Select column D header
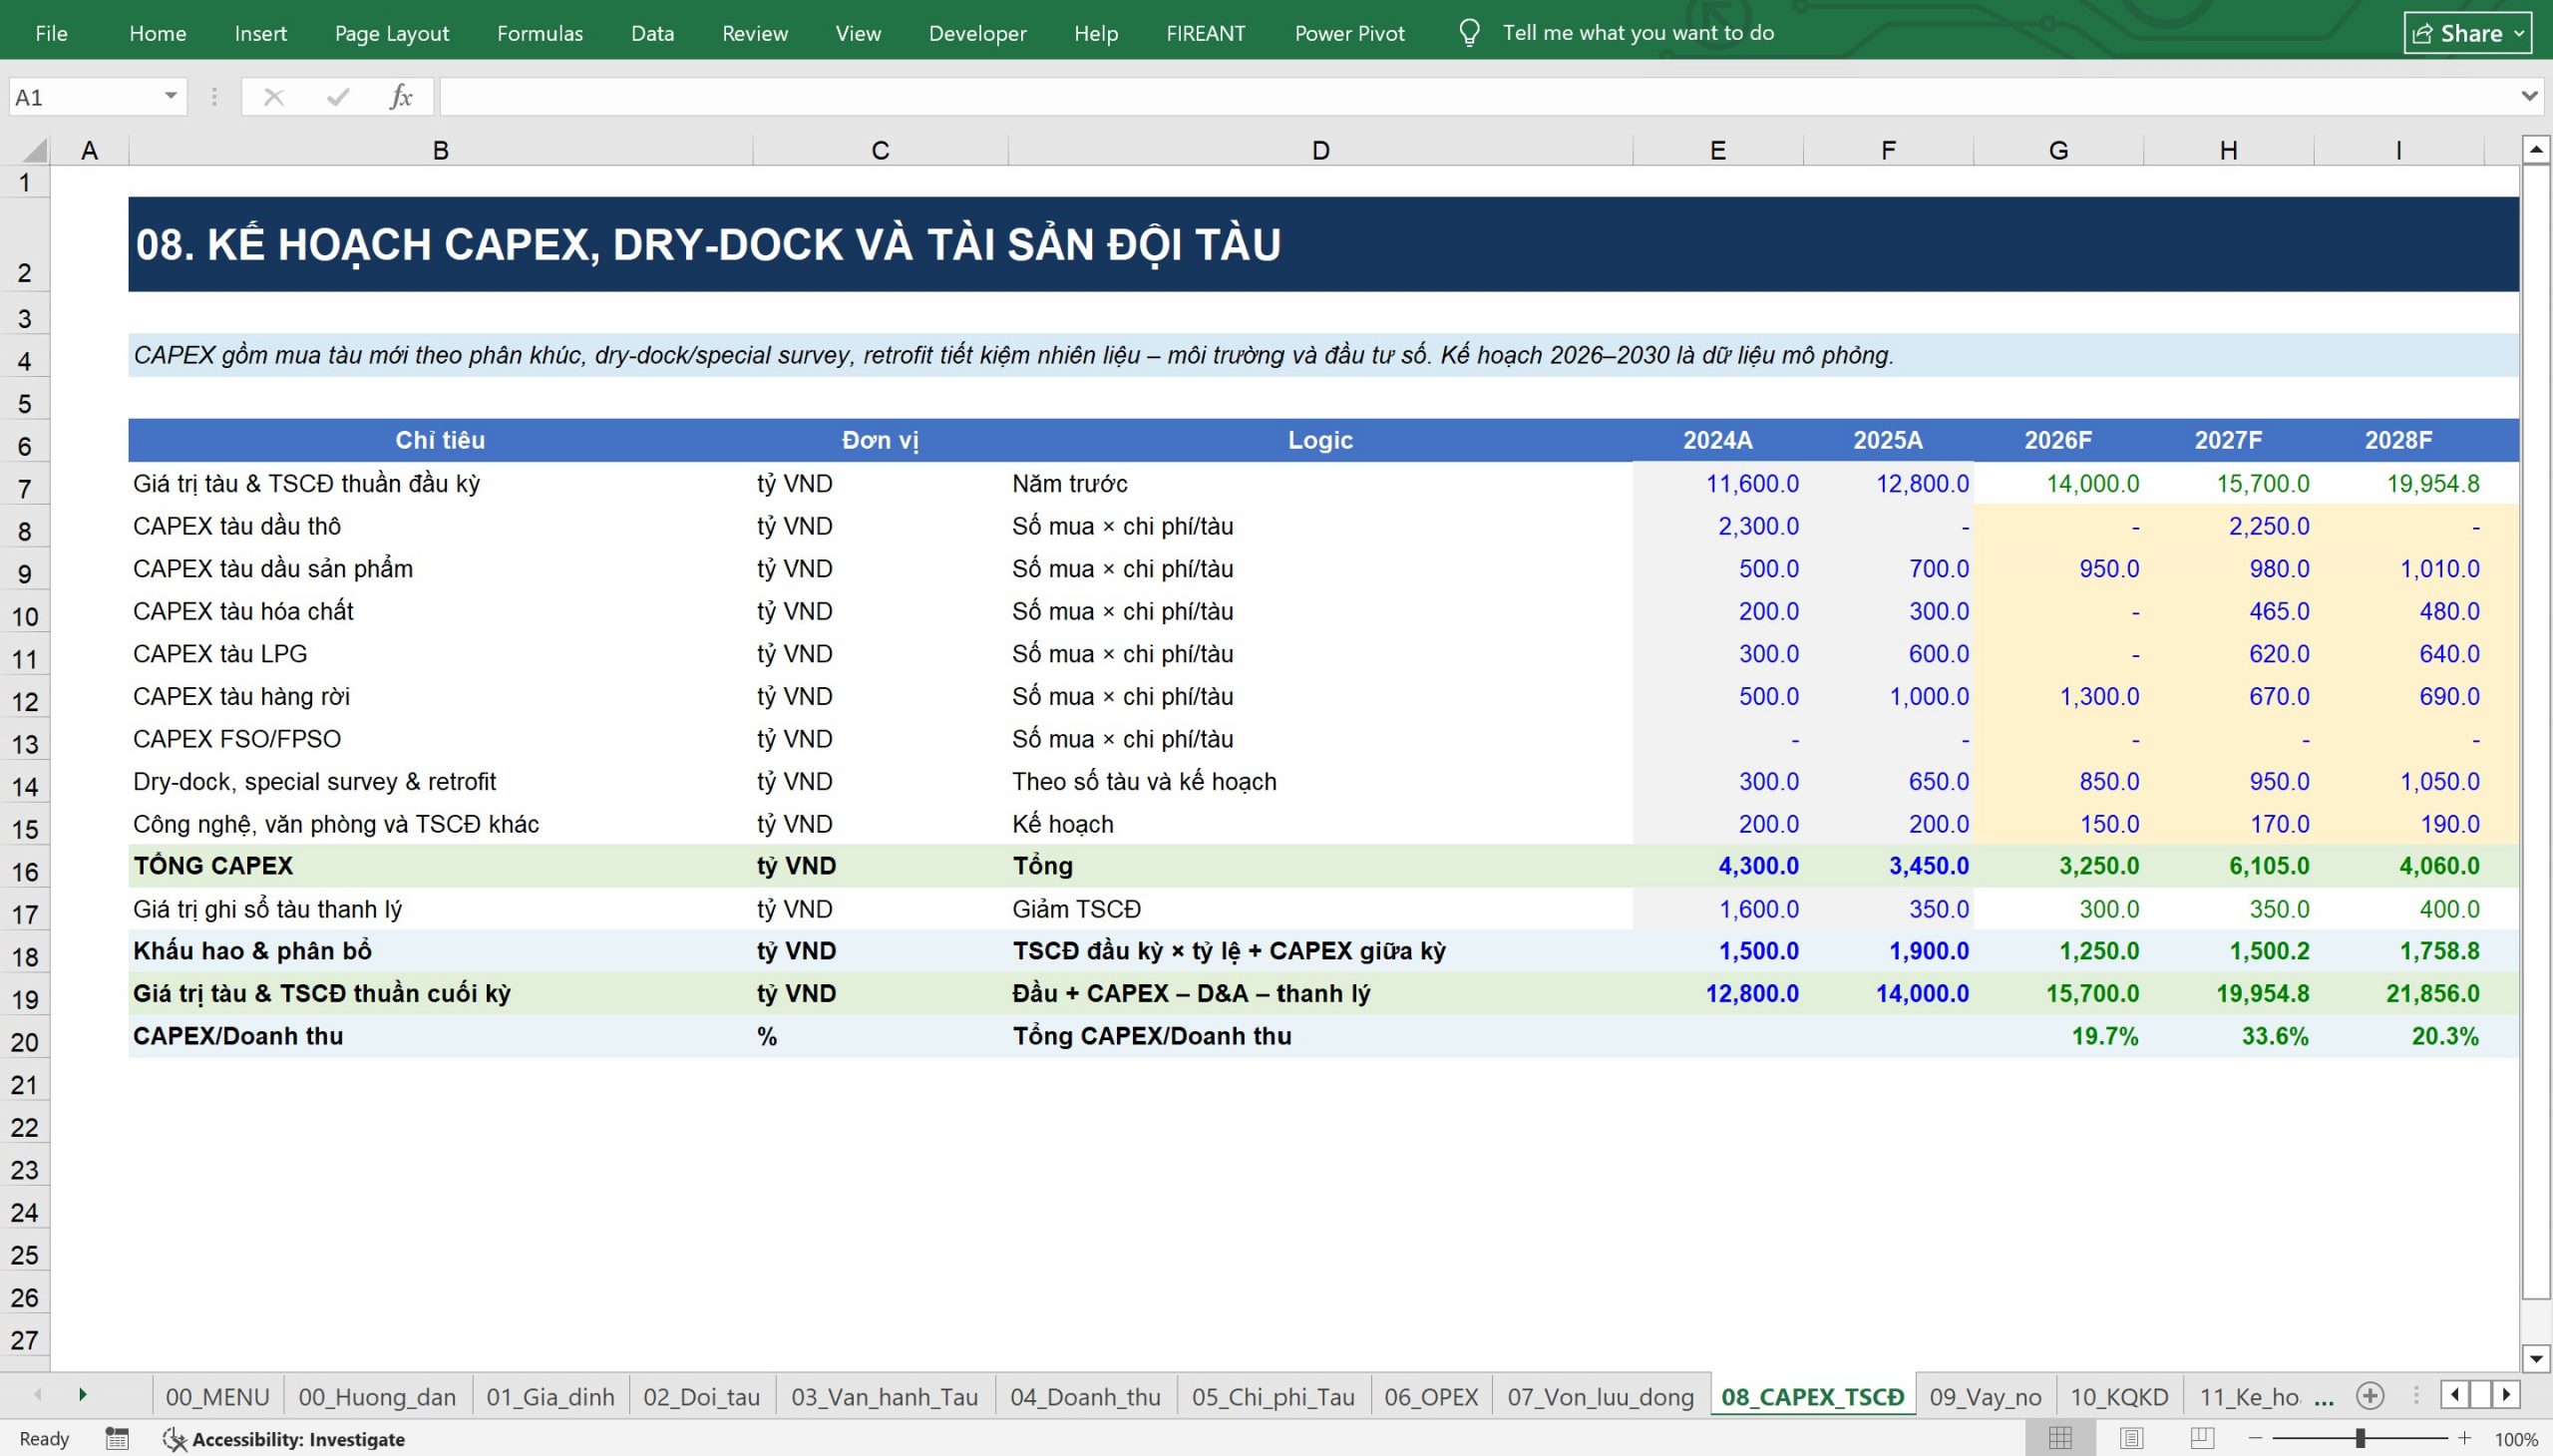 click(1320, 150)
